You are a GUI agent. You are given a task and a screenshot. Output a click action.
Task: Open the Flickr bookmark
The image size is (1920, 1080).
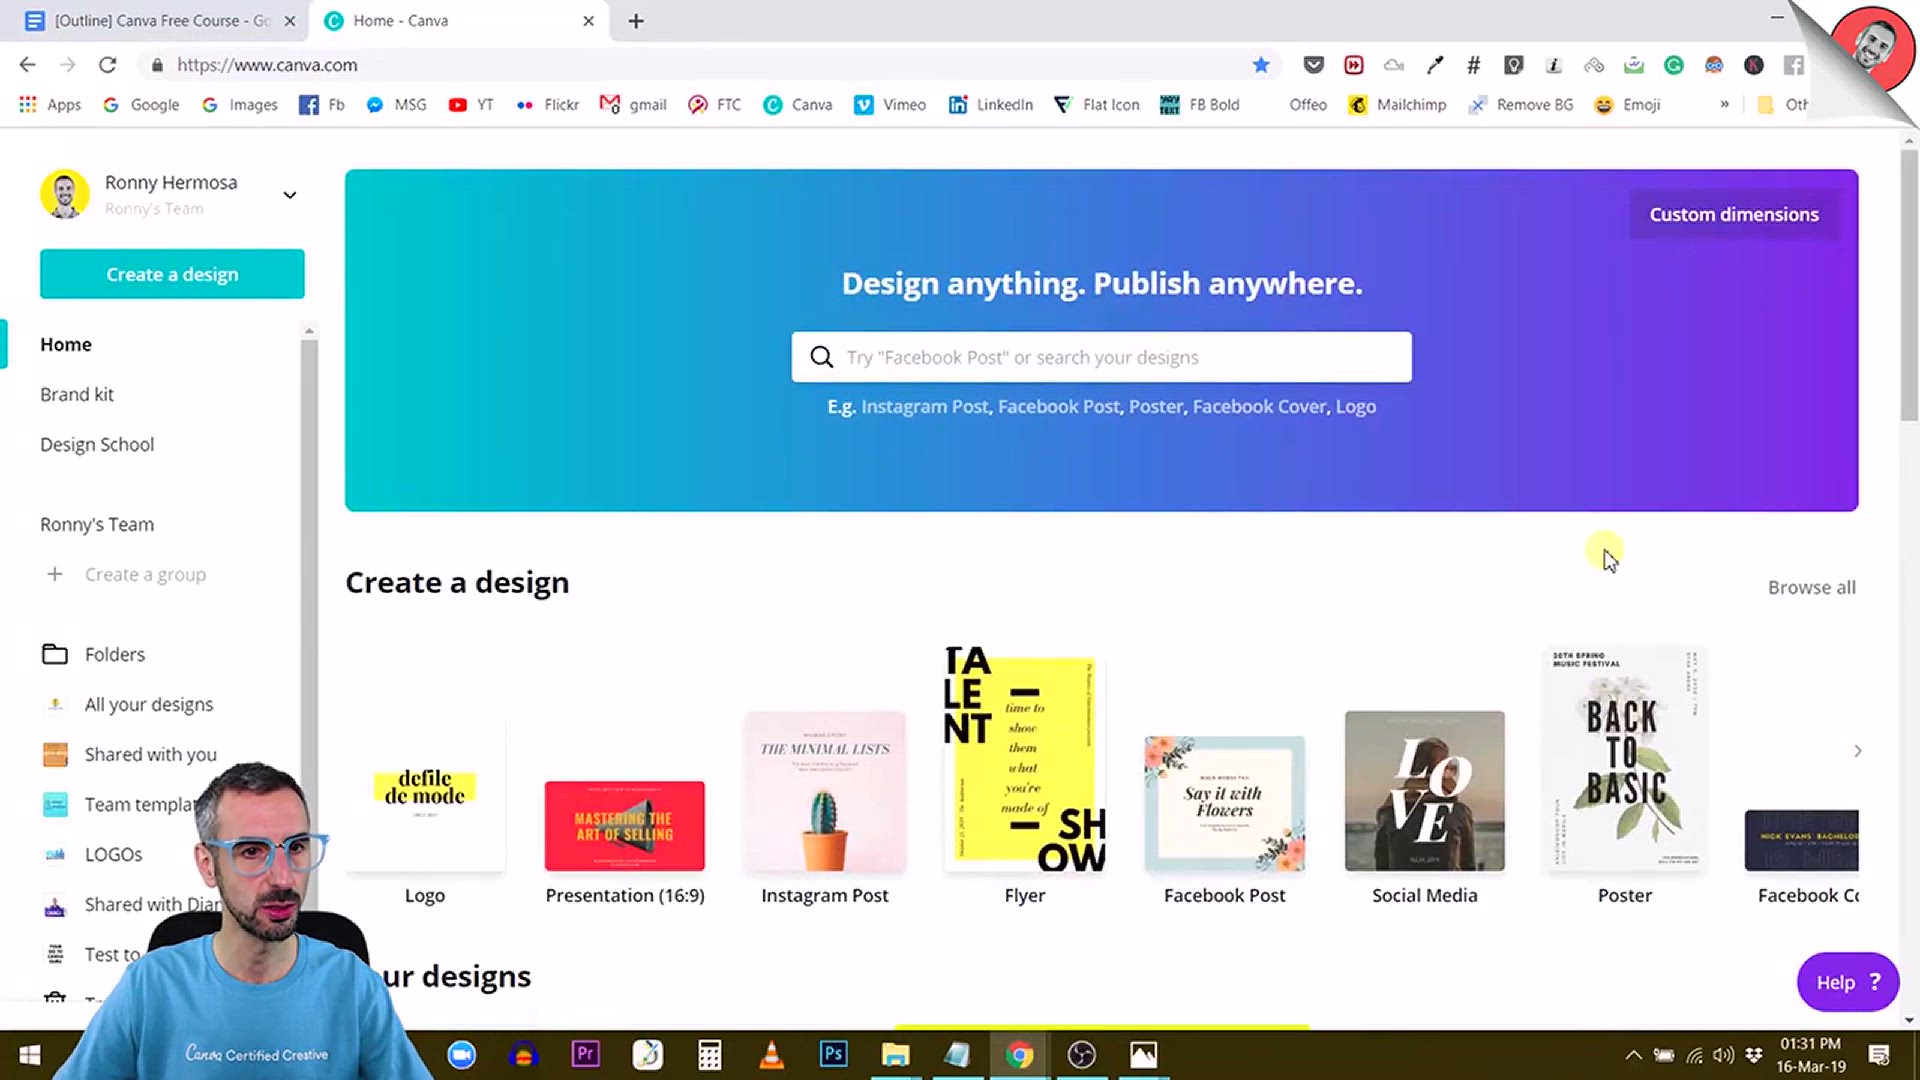pyautogui.click(x=547, y=104)
